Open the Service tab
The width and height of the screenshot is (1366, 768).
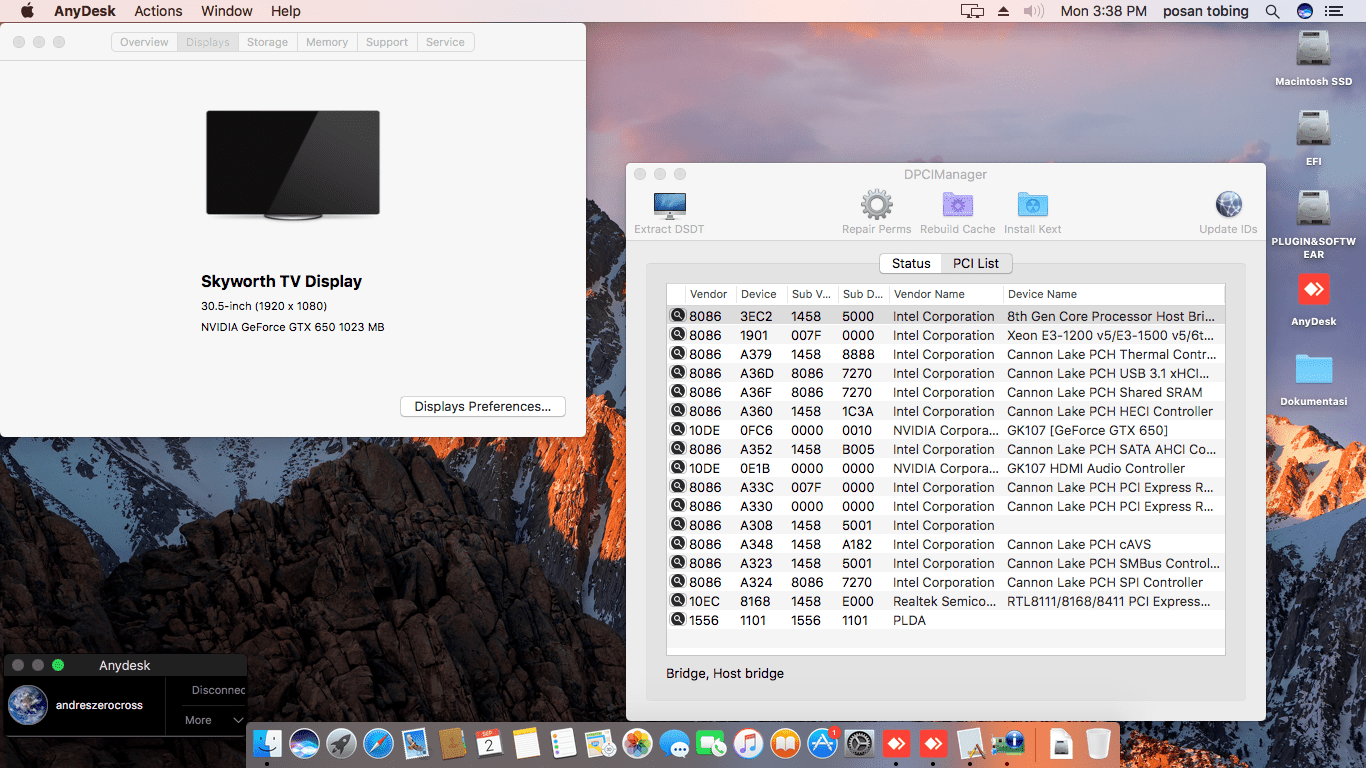point(445,42)
